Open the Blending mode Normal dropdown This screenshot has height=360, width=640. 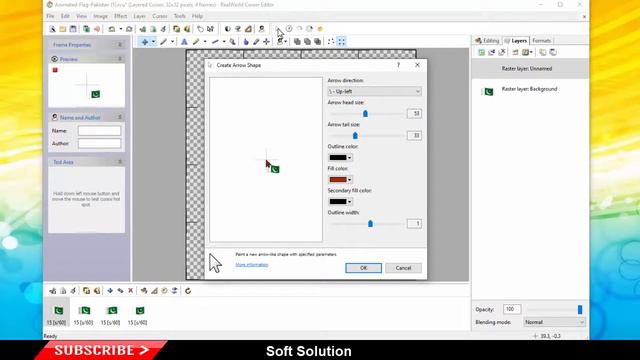[554, 322]
